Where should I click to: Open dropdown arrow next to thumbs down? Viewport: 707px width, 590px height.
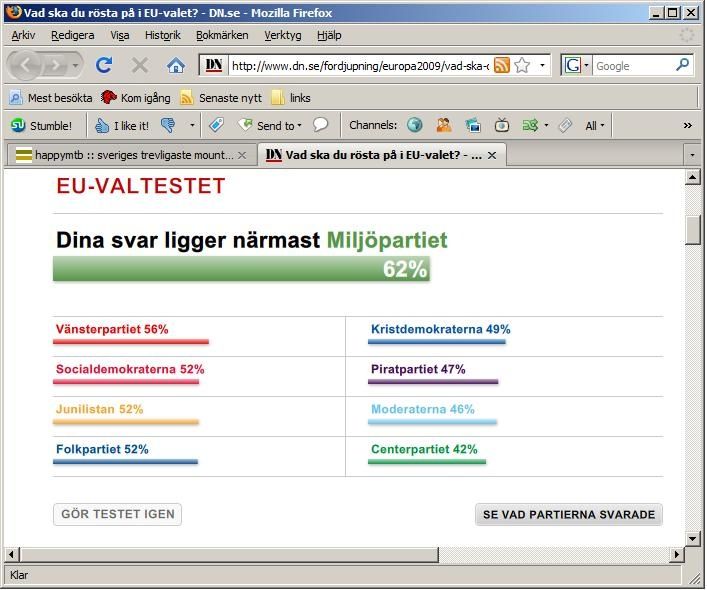192,125
